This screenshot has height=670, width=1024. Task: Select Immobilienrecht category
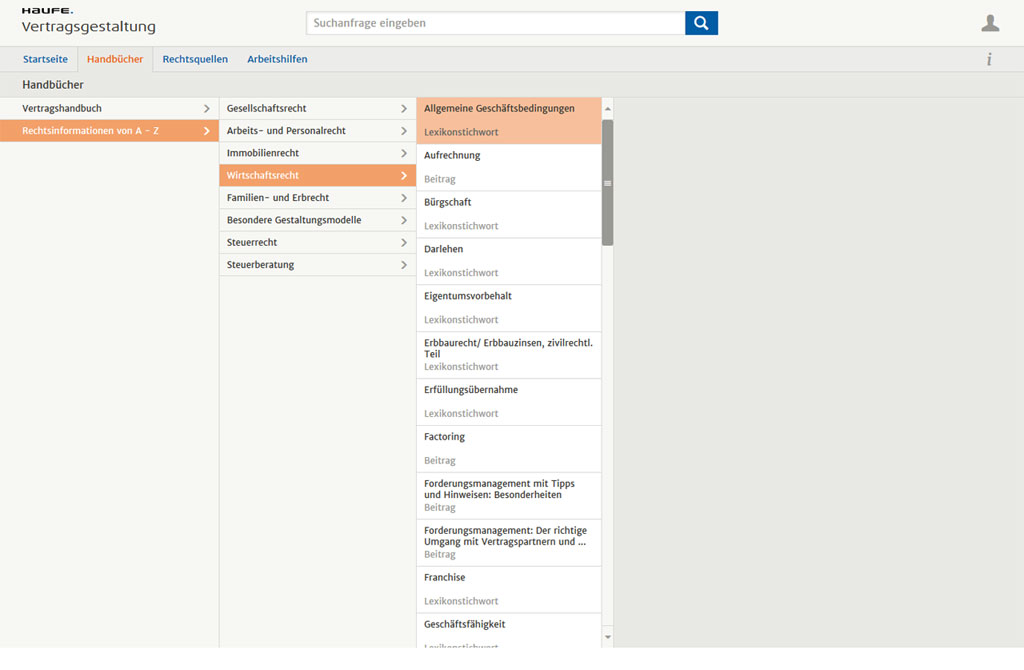tap(317, 153)
